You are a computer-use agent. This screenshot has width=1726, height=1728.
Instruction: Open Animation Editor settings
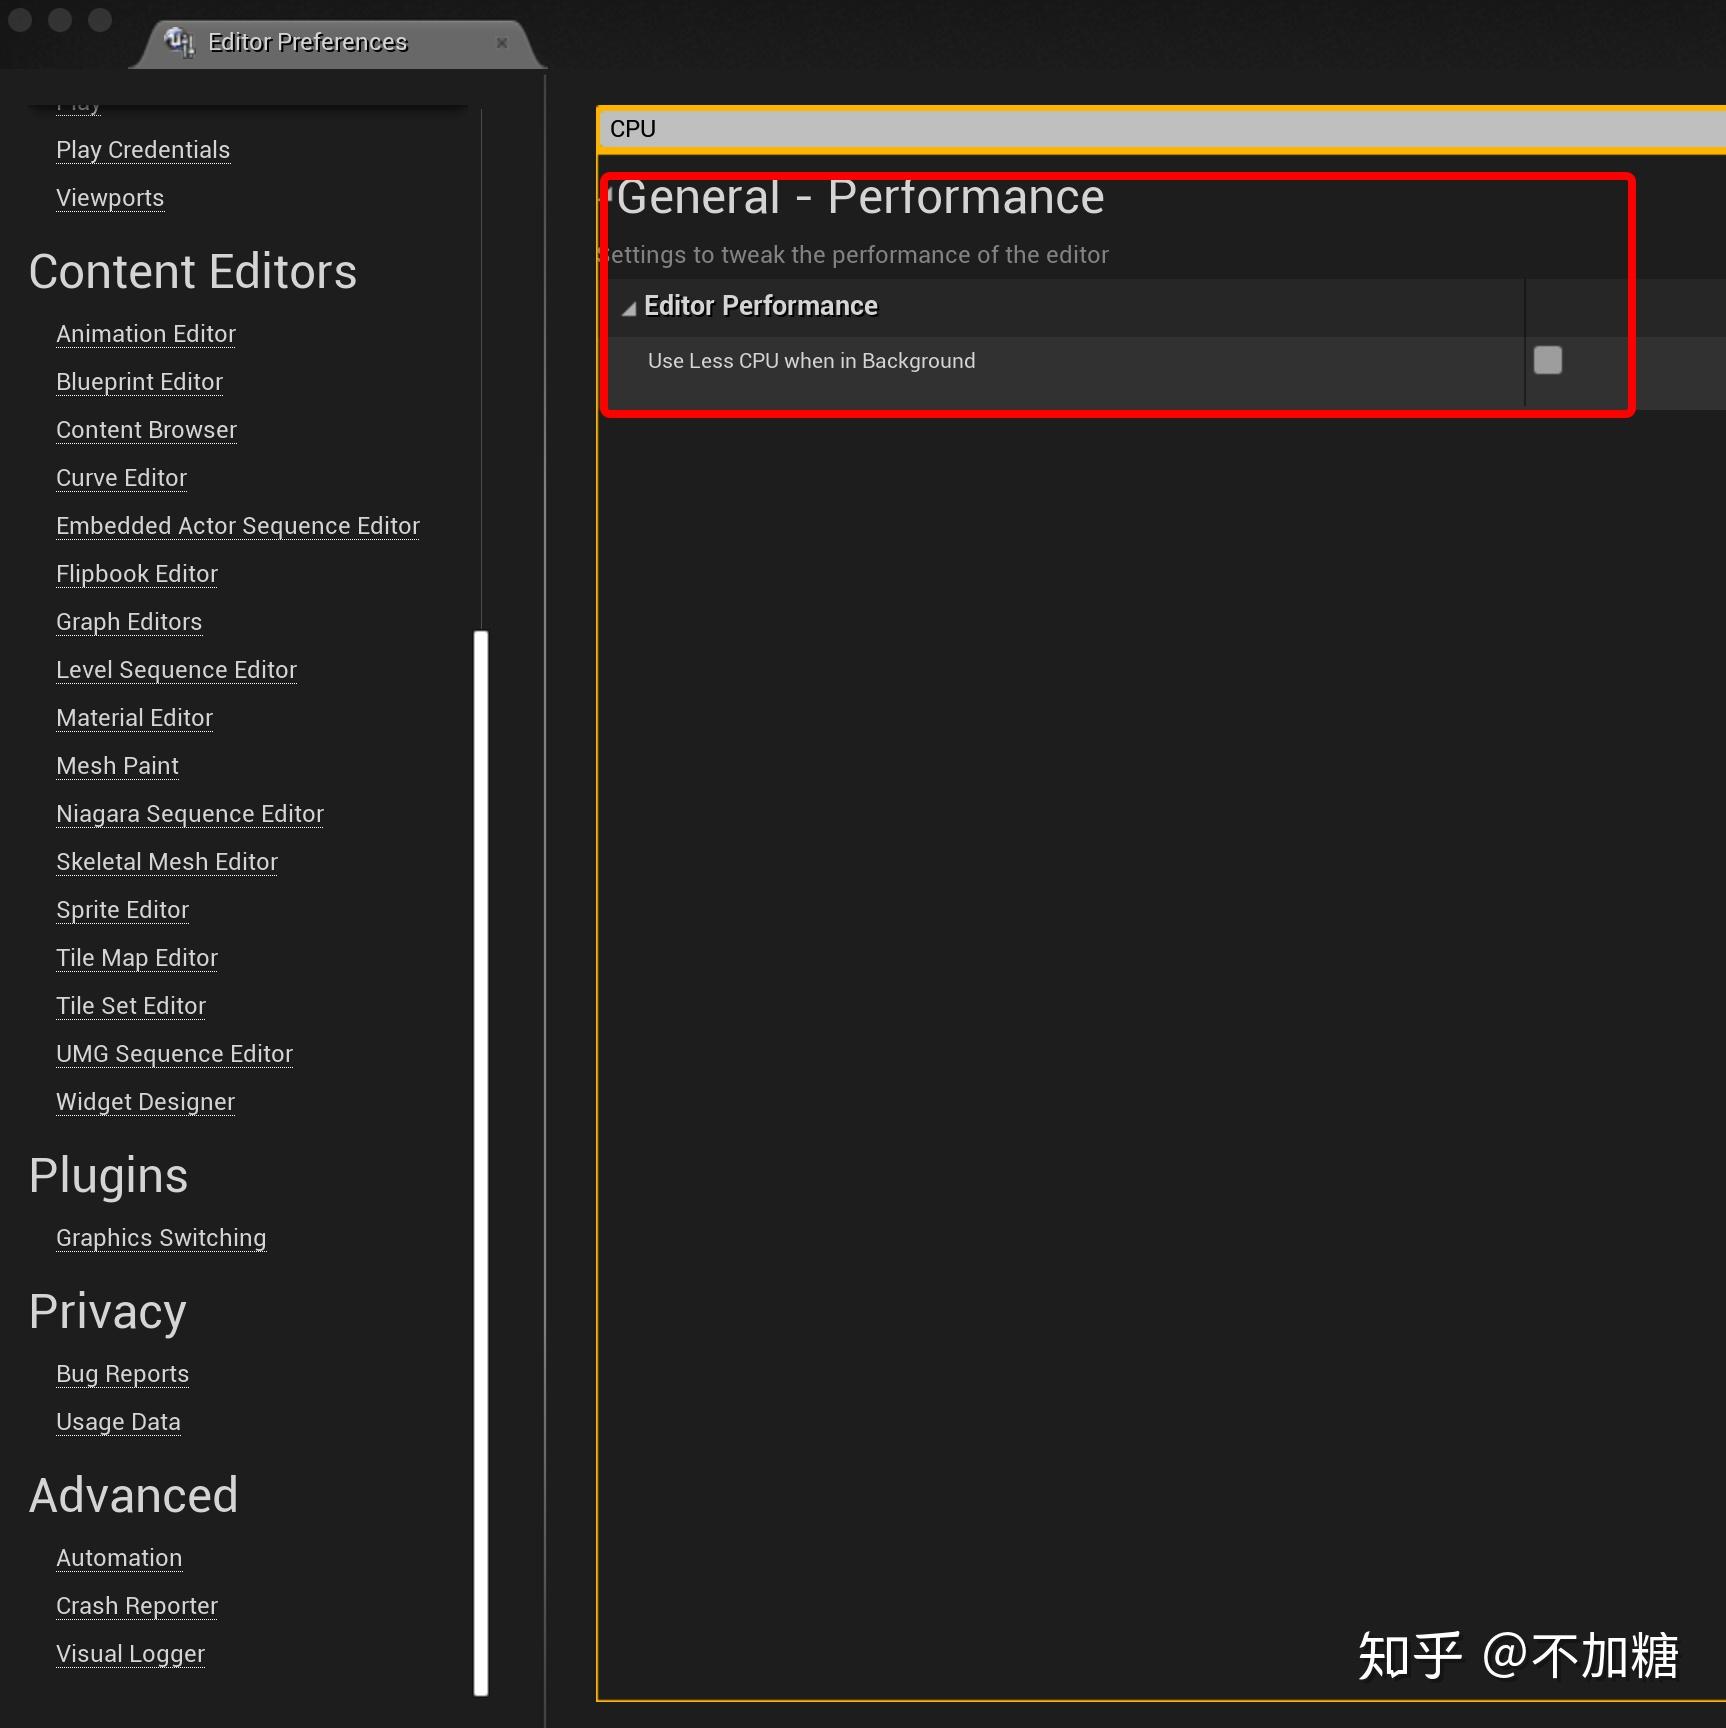click(x=146, y=334)
